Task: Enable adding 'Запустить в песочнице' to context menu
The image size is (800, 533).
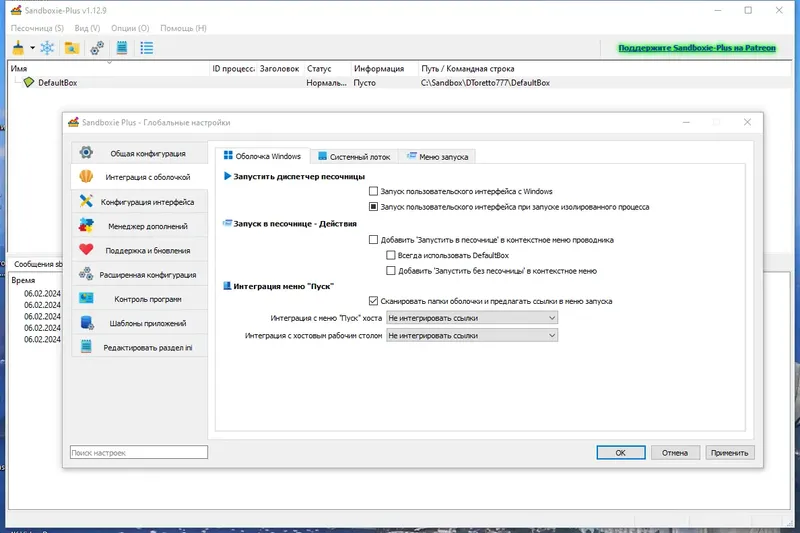Action: 373,240
